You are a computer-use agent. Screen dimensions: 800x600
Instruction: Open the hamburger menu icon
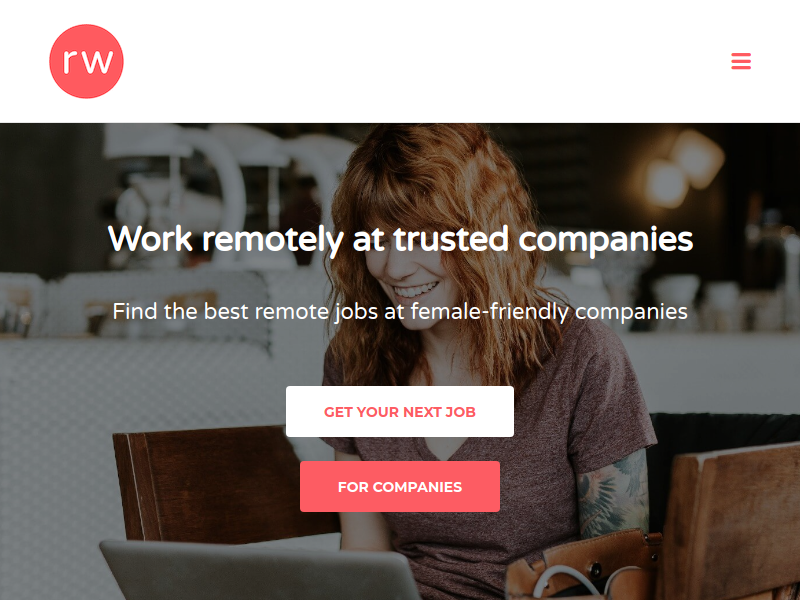pyautogui.click(x=741, y=61)
